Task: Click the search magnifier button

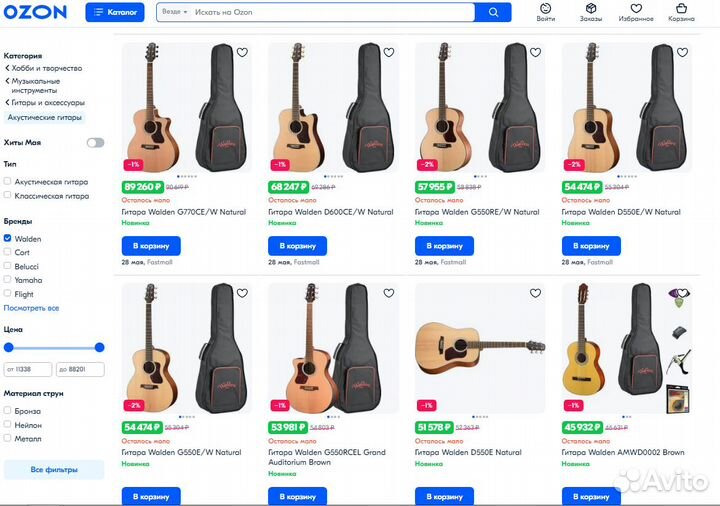Action: pyautogui.click(x=492, y=12)
